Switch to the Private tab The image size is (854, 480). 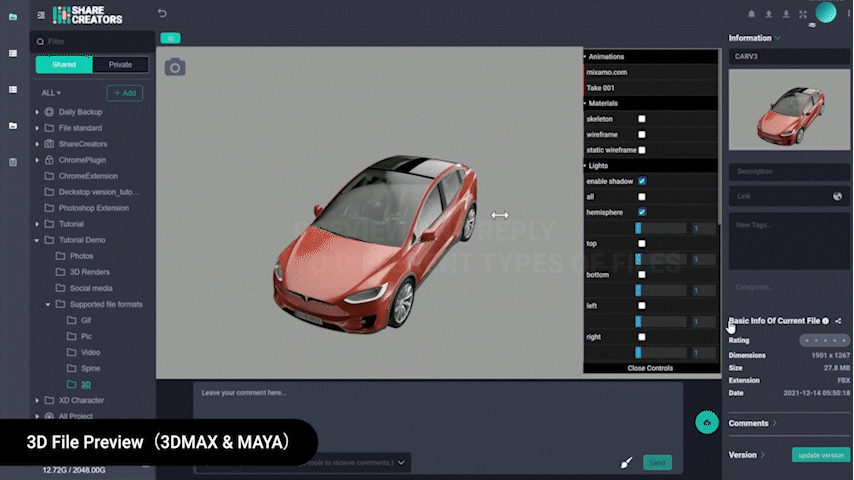click(x=120, y=64)
